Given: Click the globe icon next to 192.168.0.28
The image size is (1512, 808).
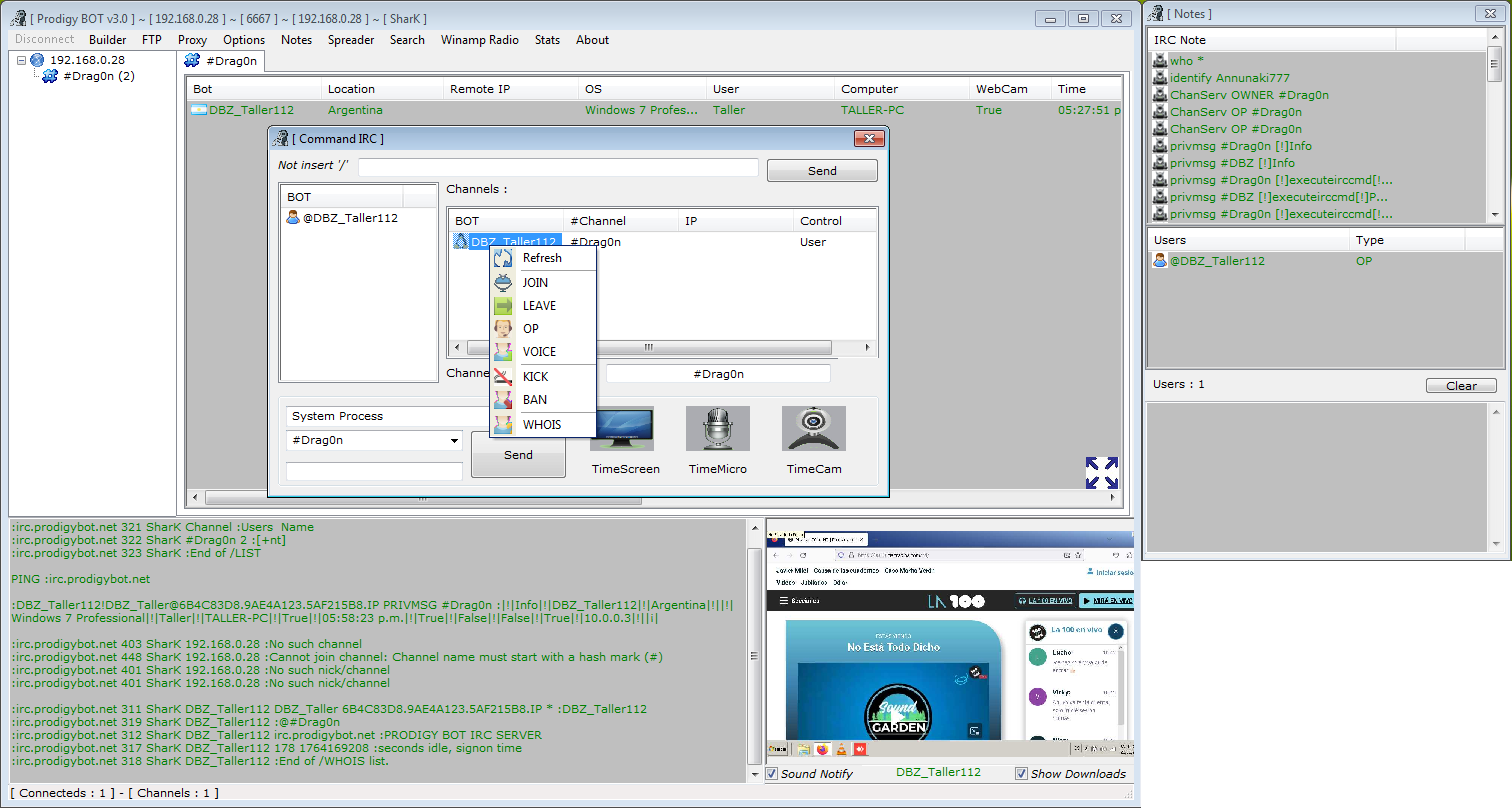Looking at the screenshot, I should [38, 60].
